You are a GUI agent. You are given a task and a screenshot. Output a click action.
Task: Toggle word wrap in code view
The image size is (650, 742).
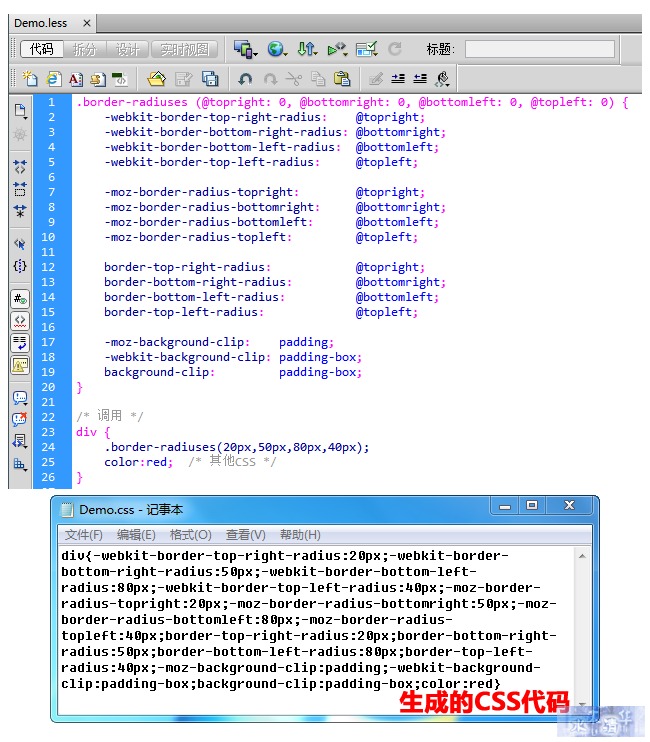click(x=20, y=343)
